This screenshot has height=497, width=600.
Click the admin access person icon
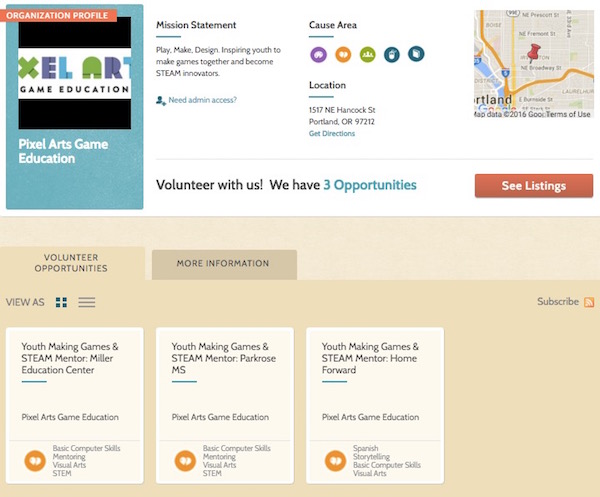pos(161,101)
